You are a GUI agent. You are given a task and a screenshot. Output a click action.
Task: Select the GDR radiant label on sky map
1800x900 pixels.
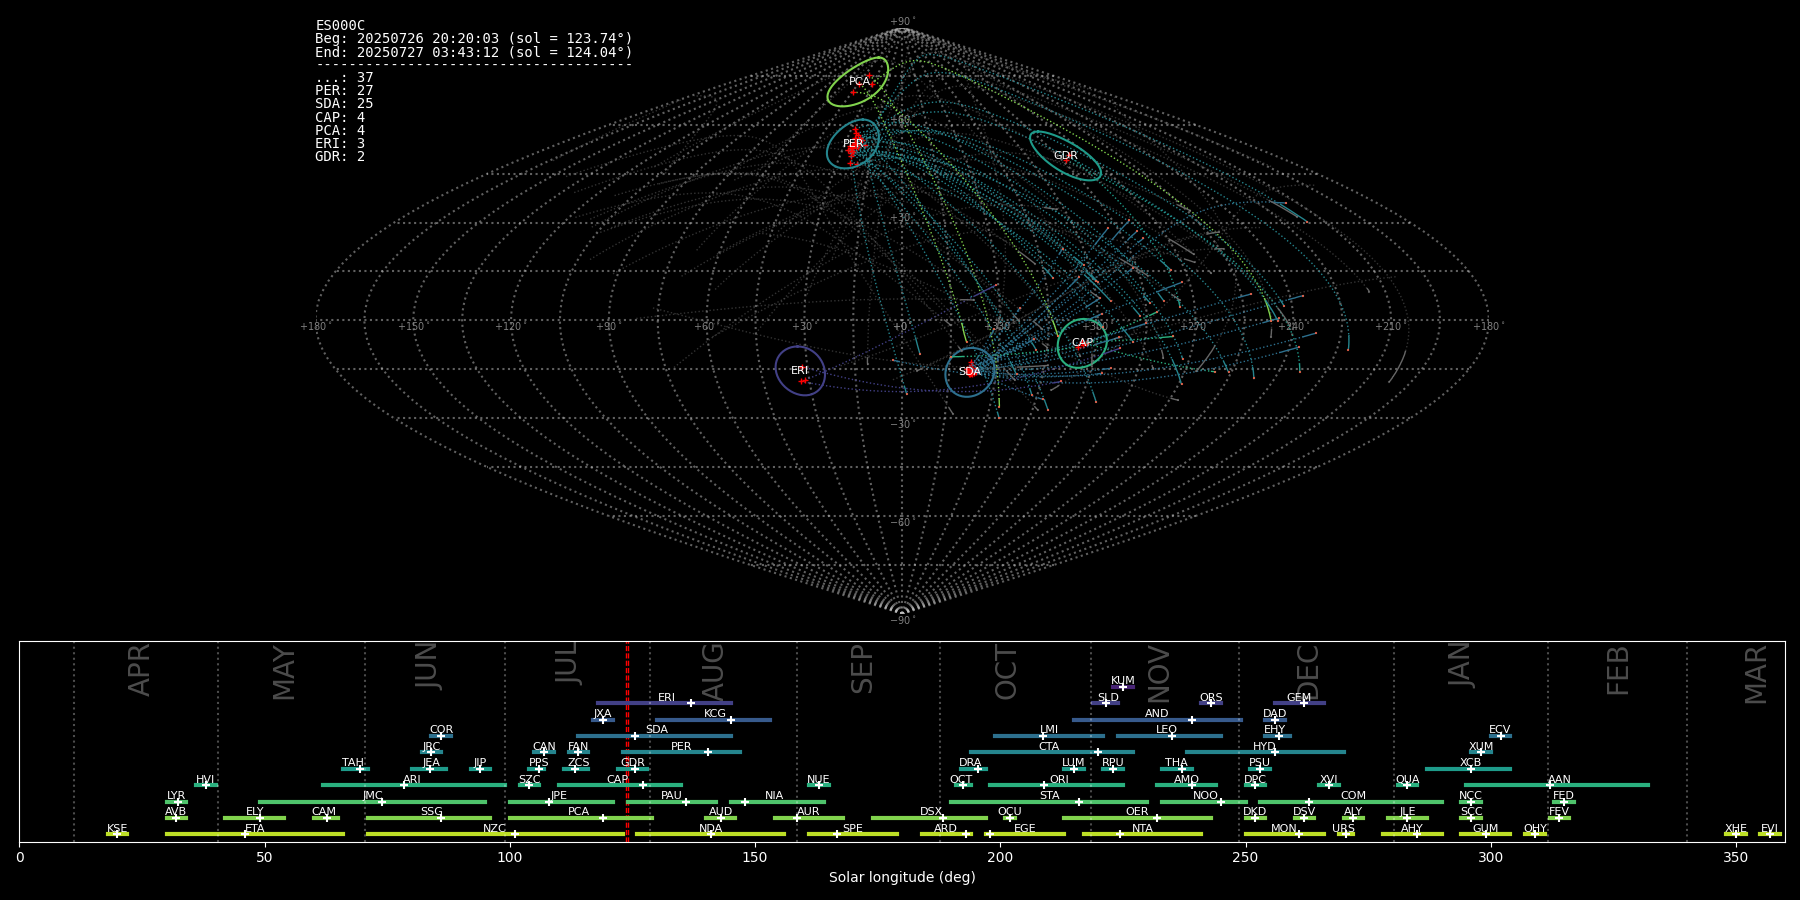(1066, 156)
